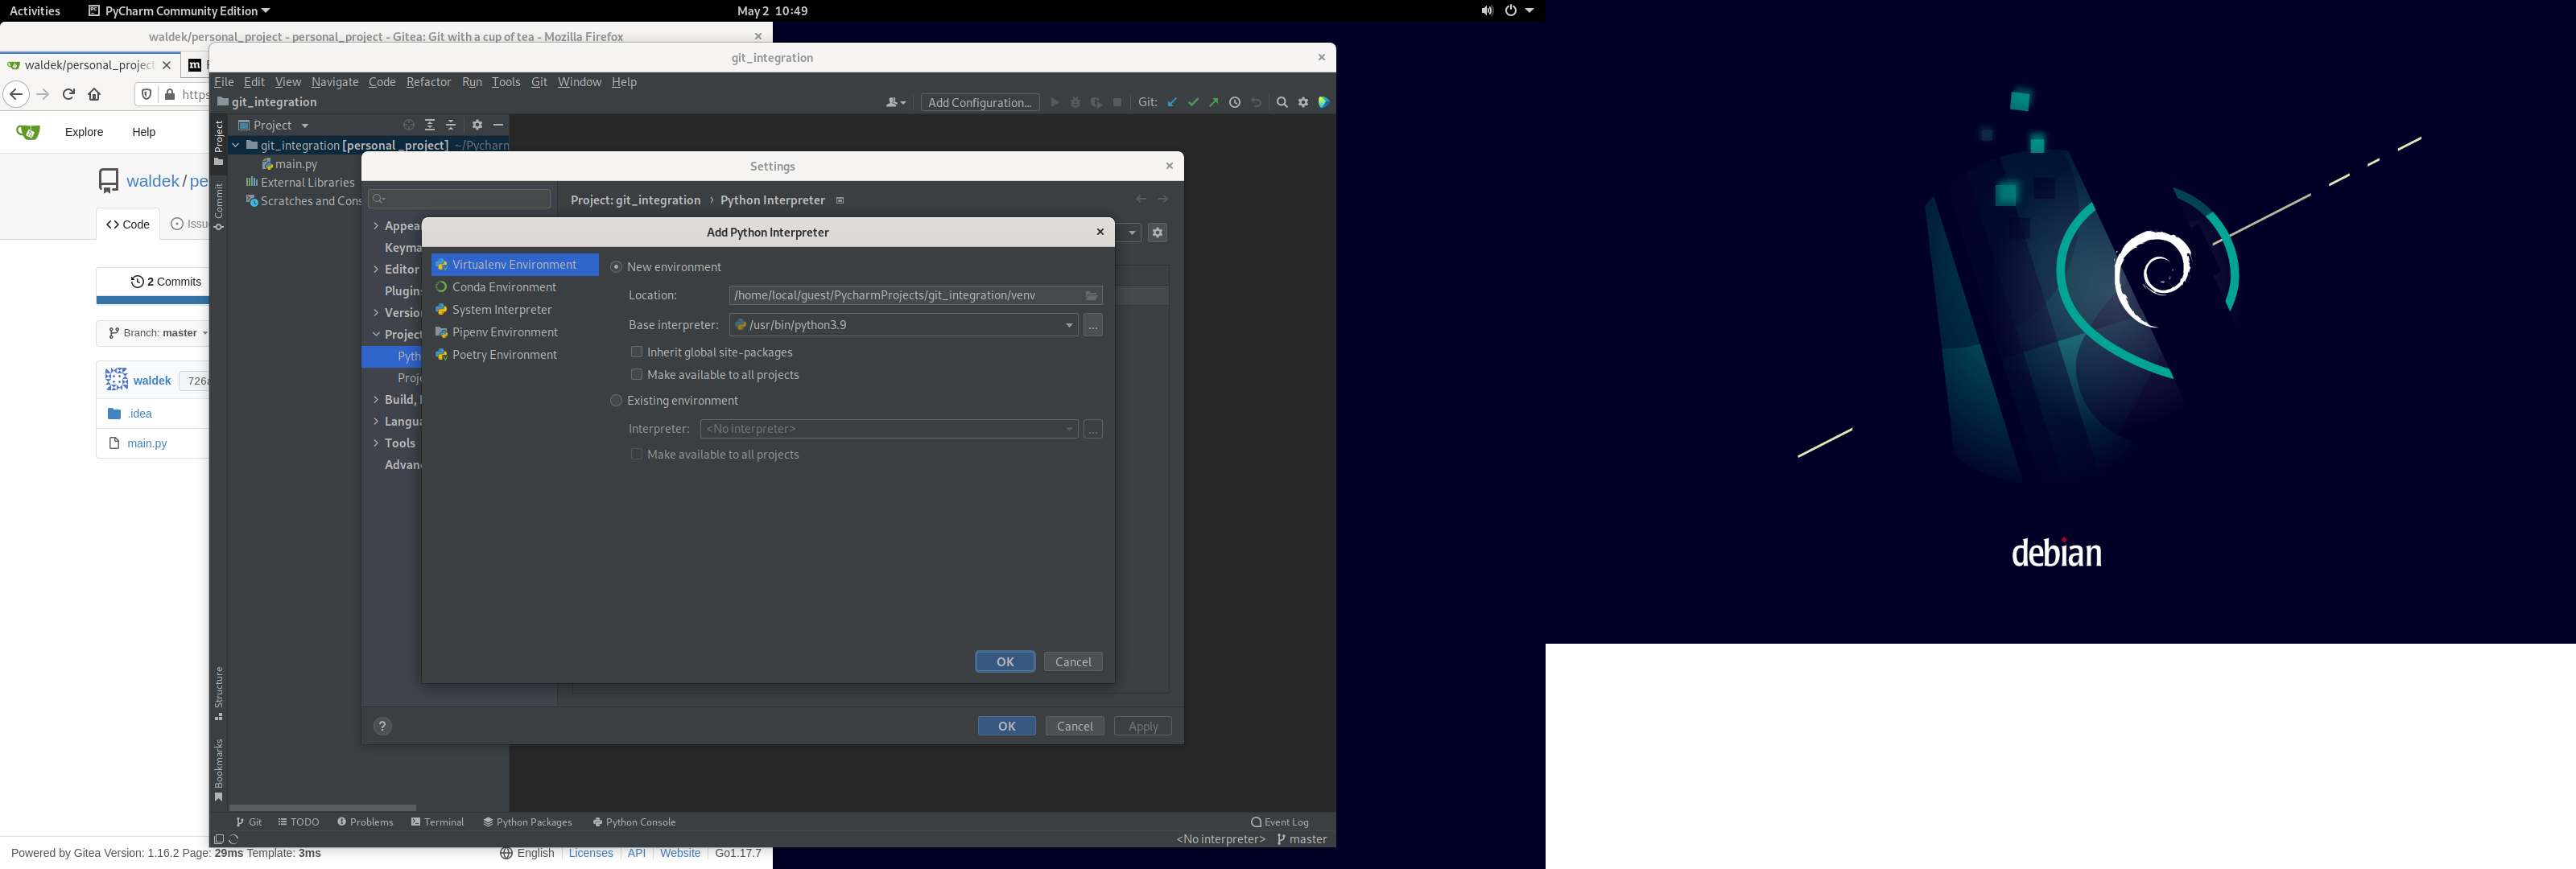Select Virtualenv Environment option
2576x869 pixels.
click(x=513, y=265)
